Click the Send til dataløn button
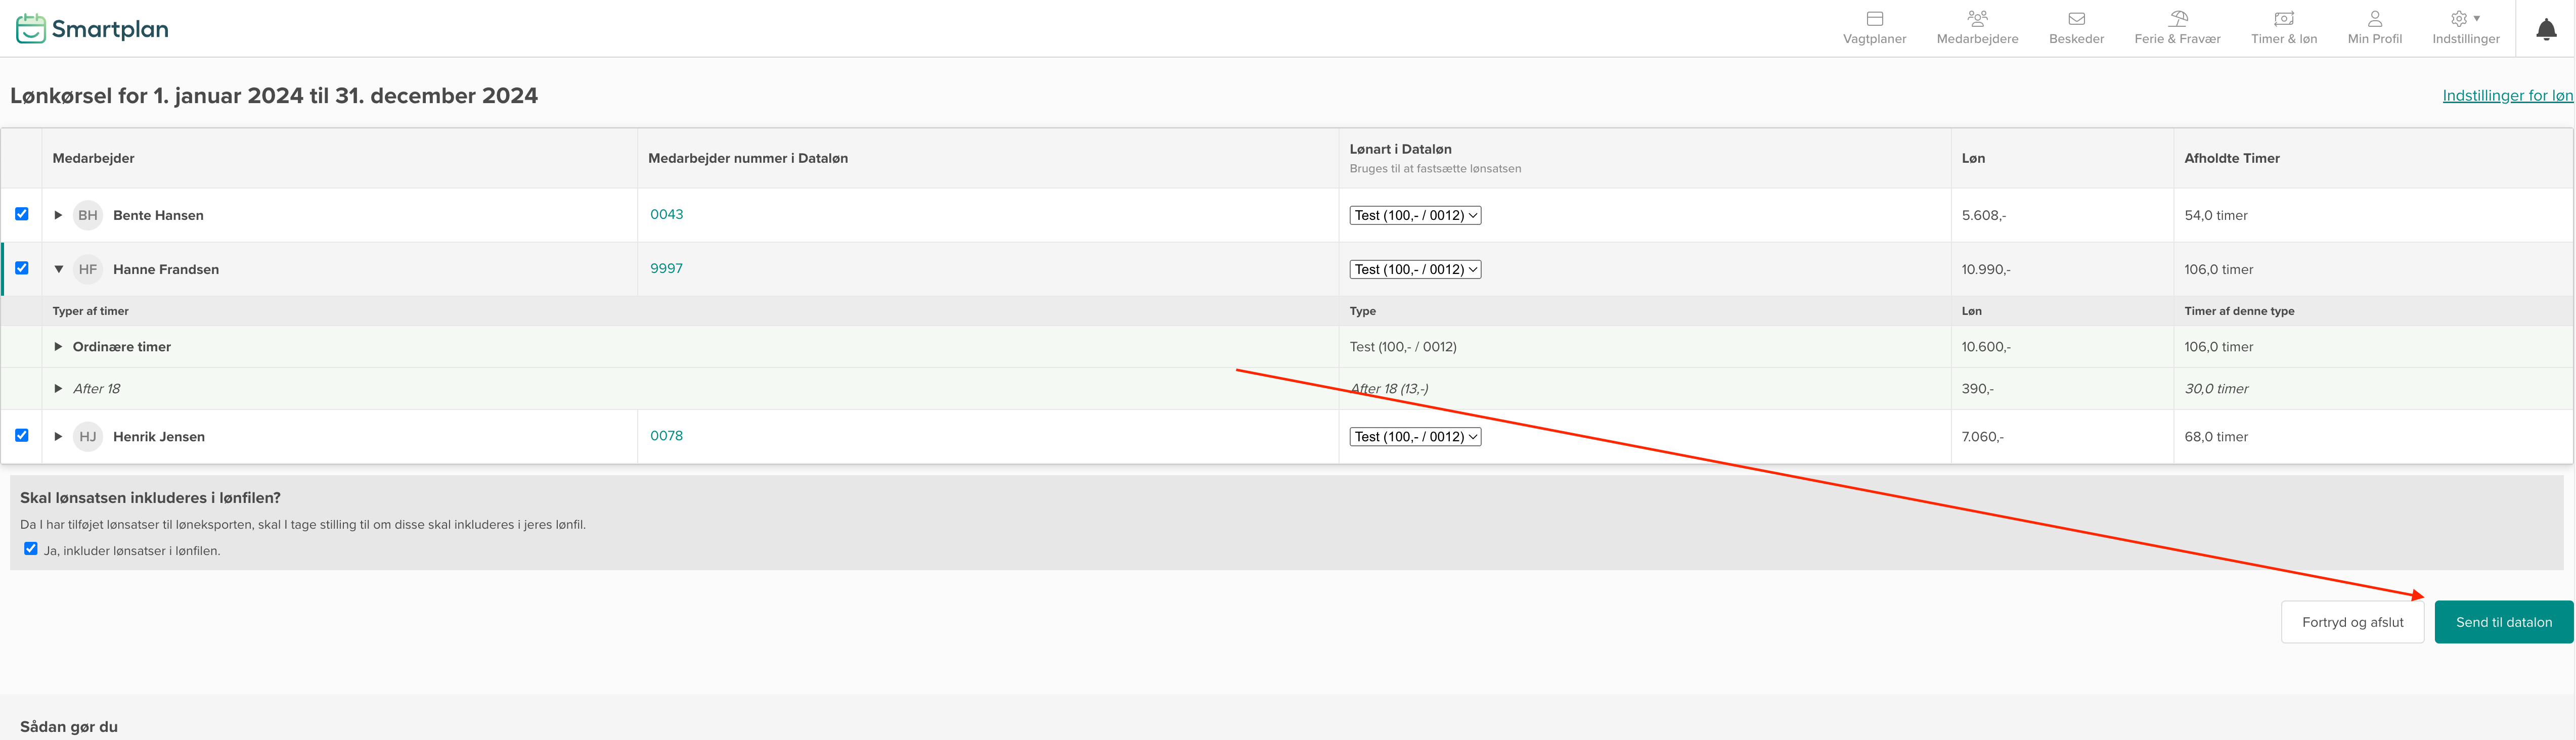This screenshot has width=2576, height=740. (x=2503, y=622)
